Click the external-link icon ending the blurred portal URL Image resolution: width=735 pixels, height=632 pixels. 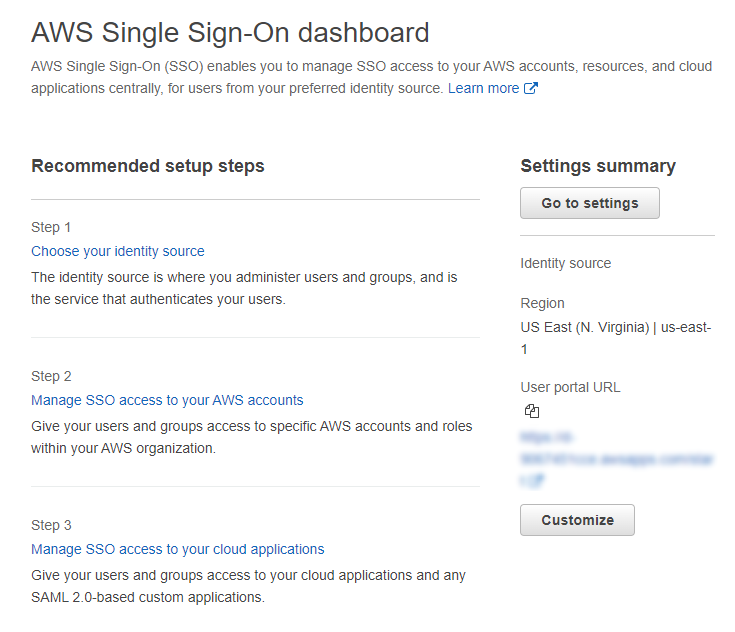pyautogui.click(x=536, y=481)
